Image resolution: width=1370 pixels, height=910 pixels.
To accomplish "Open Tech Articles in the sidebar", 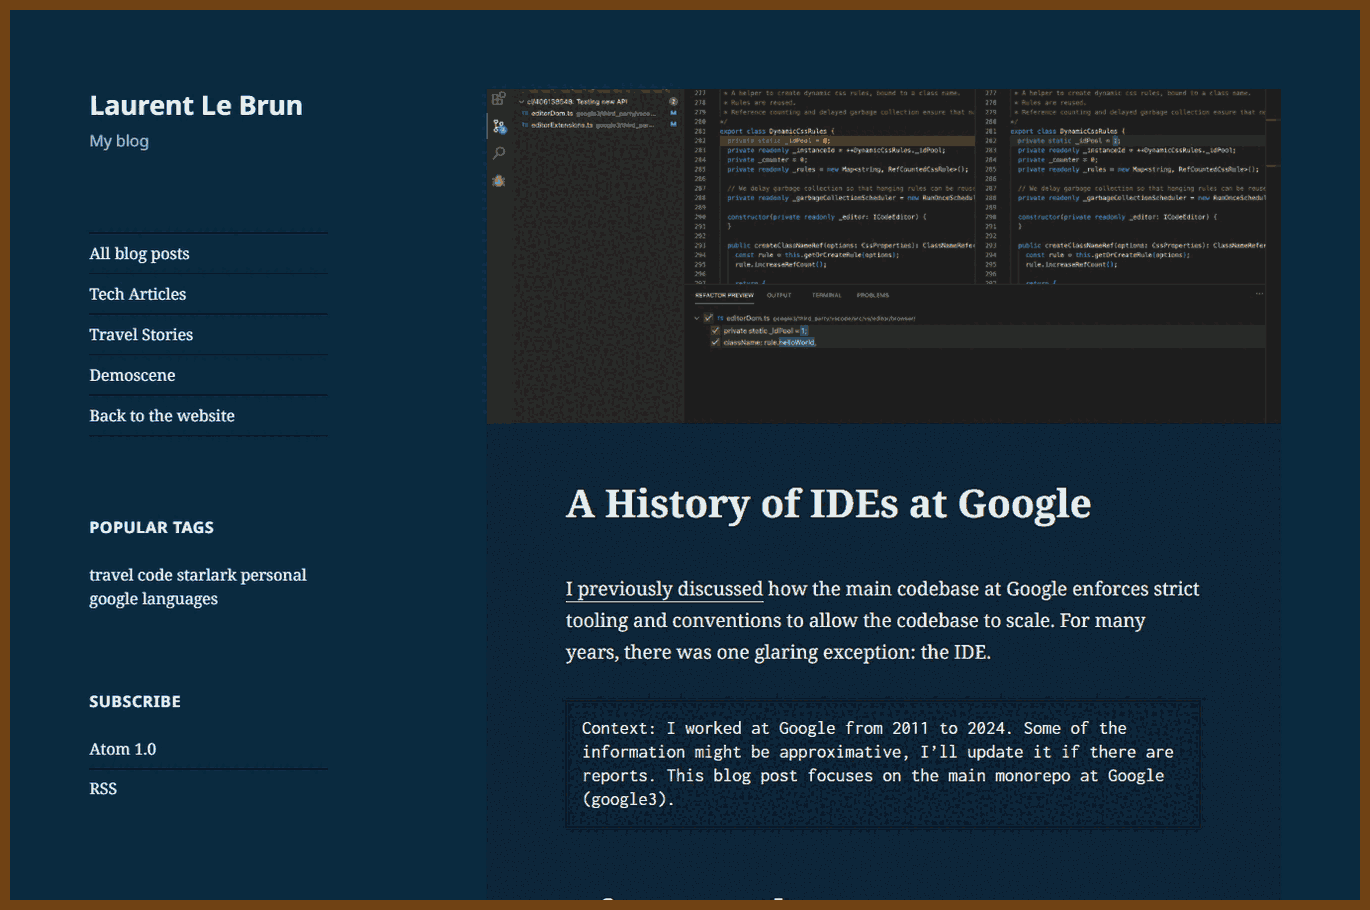I will [x=138, y=294].
